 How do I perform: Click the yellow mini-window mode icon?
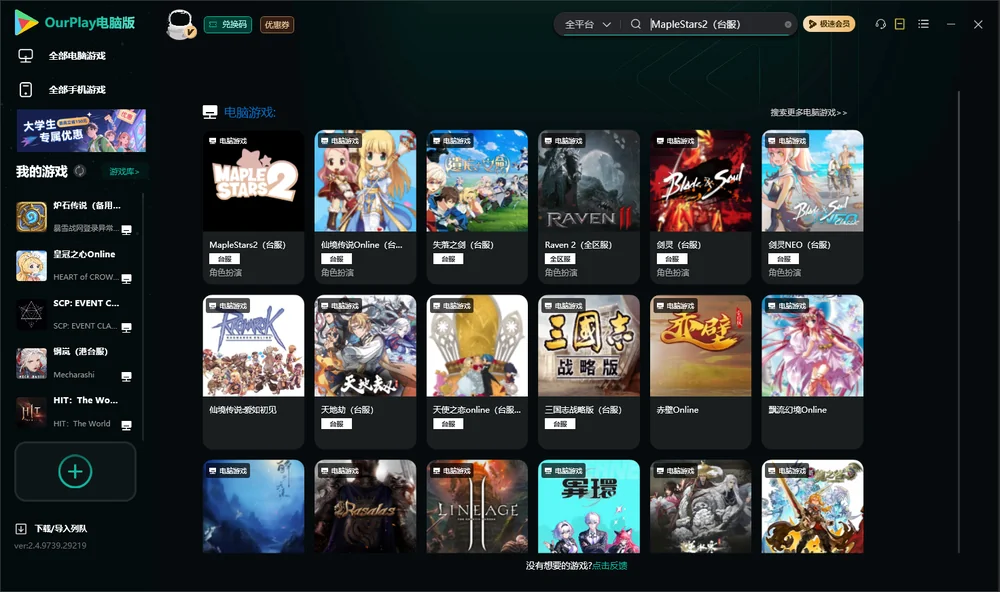click(x=899, y=24)
